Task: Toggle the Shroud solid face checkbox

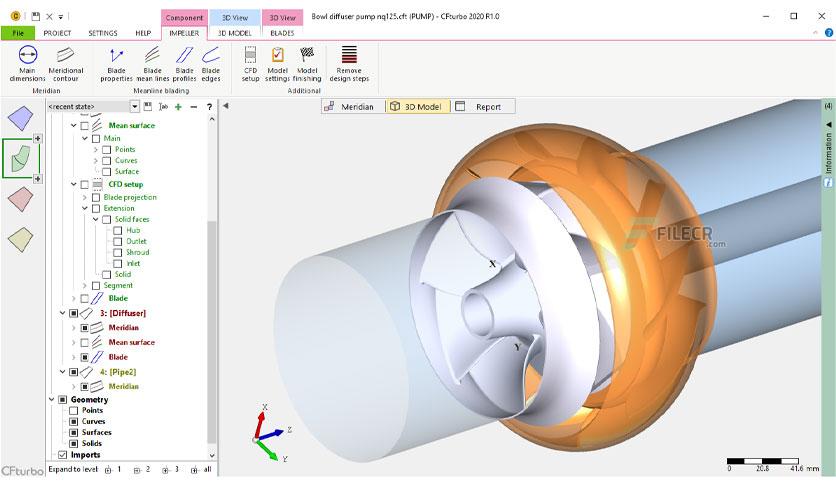Action: [117, 252]
